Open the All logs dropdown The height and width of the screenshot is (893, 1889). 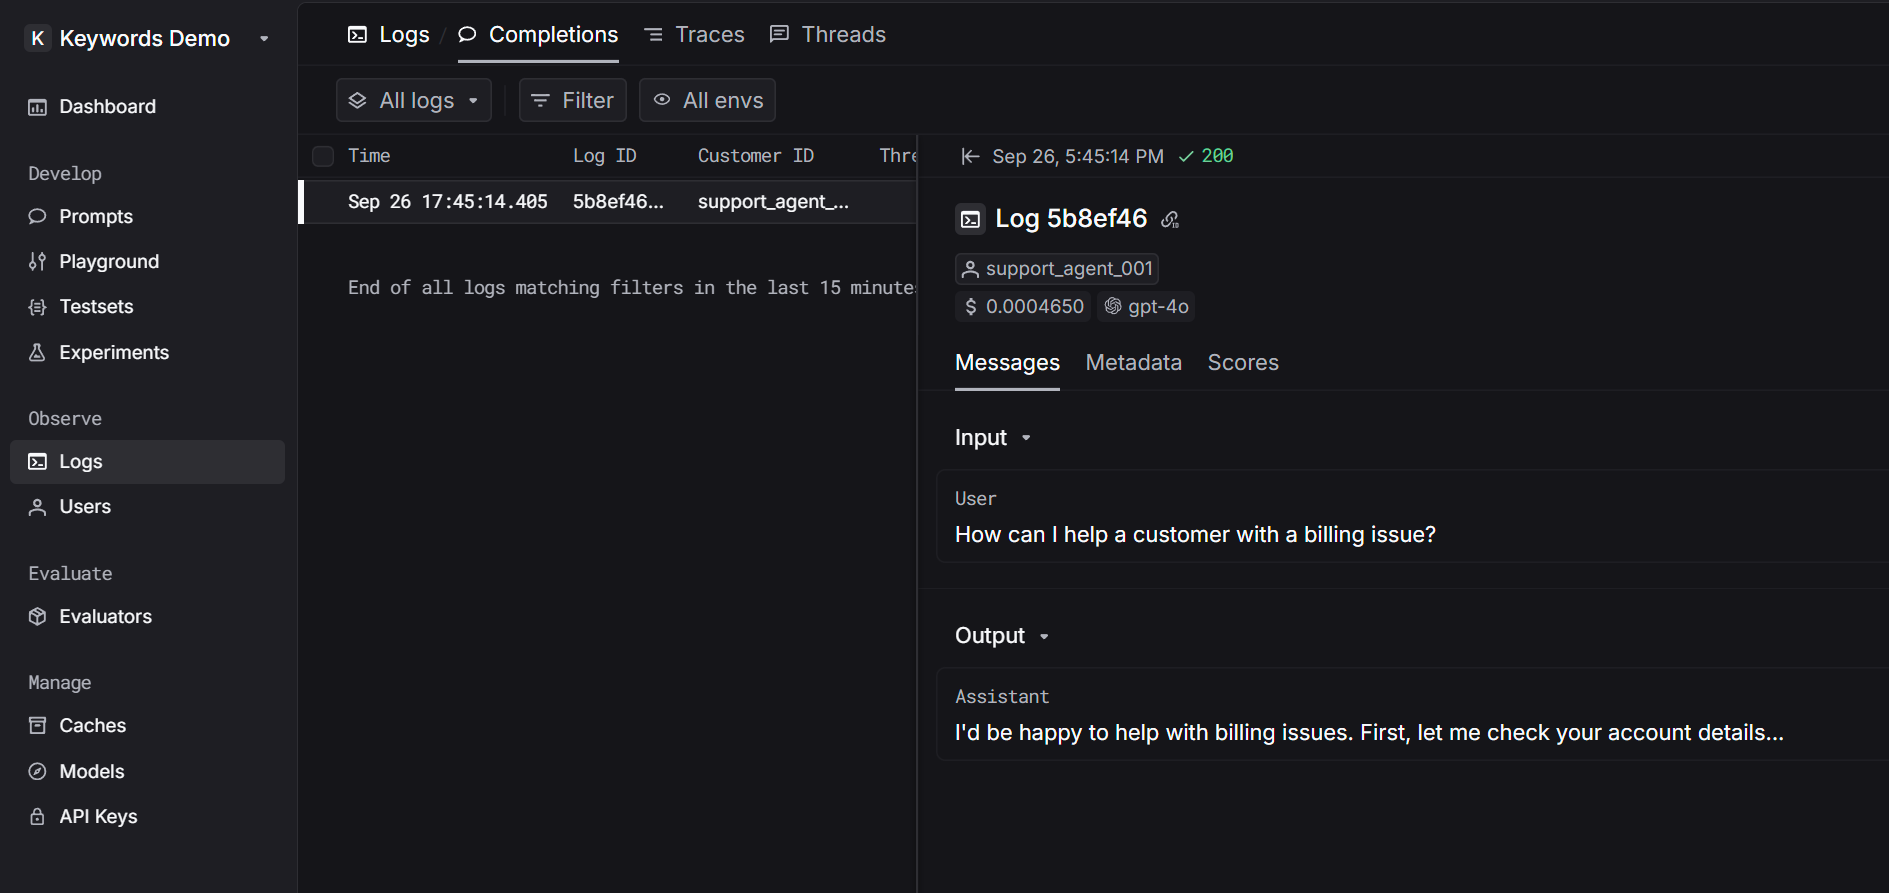[x=414, y=101]
